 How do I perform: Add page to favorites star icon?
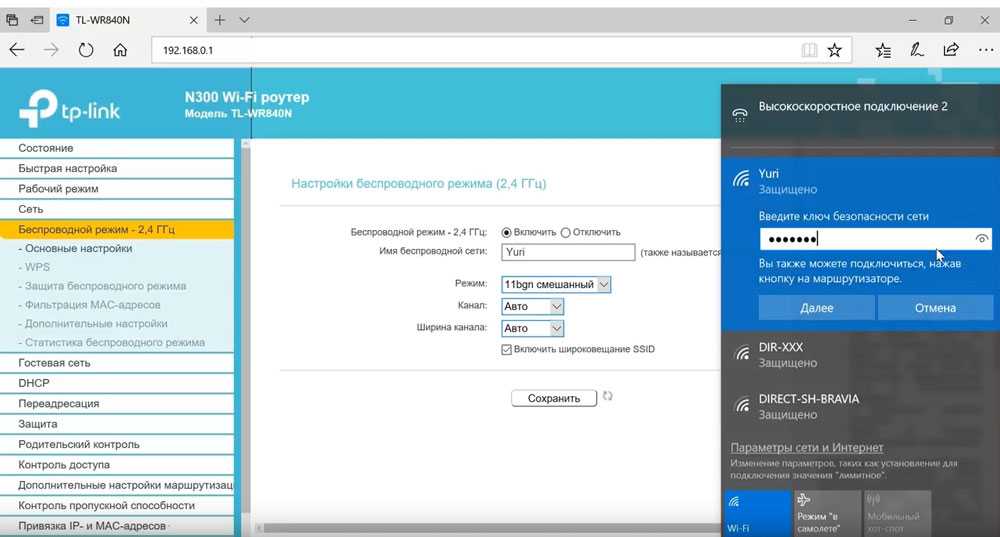[x=834, y=50]
